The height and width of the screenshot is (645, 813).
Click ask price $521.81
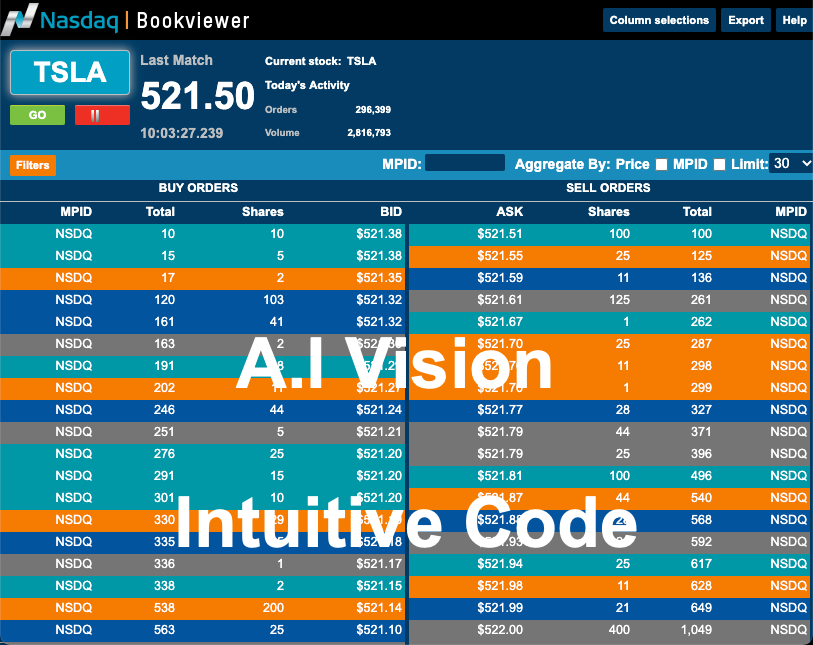coord(500,476)
